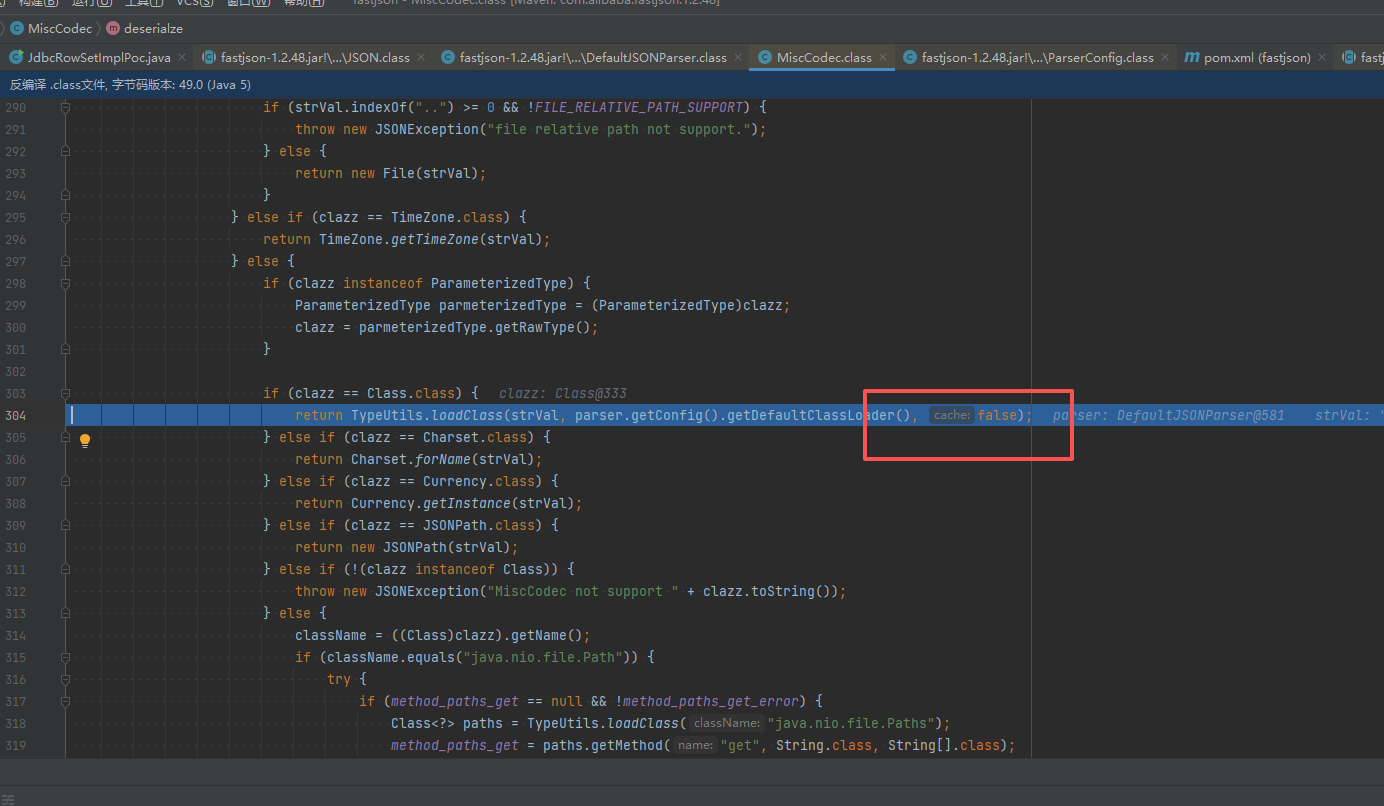Fold the else-if block at line 295
Viewport: 1384px width, 806px height.
click(65, 217)
